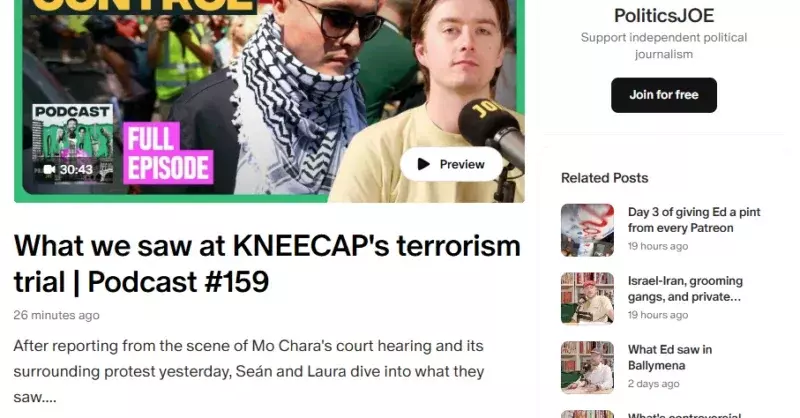
Task: Open the PoliticsJOE creator page name
Action: point(664,15)
